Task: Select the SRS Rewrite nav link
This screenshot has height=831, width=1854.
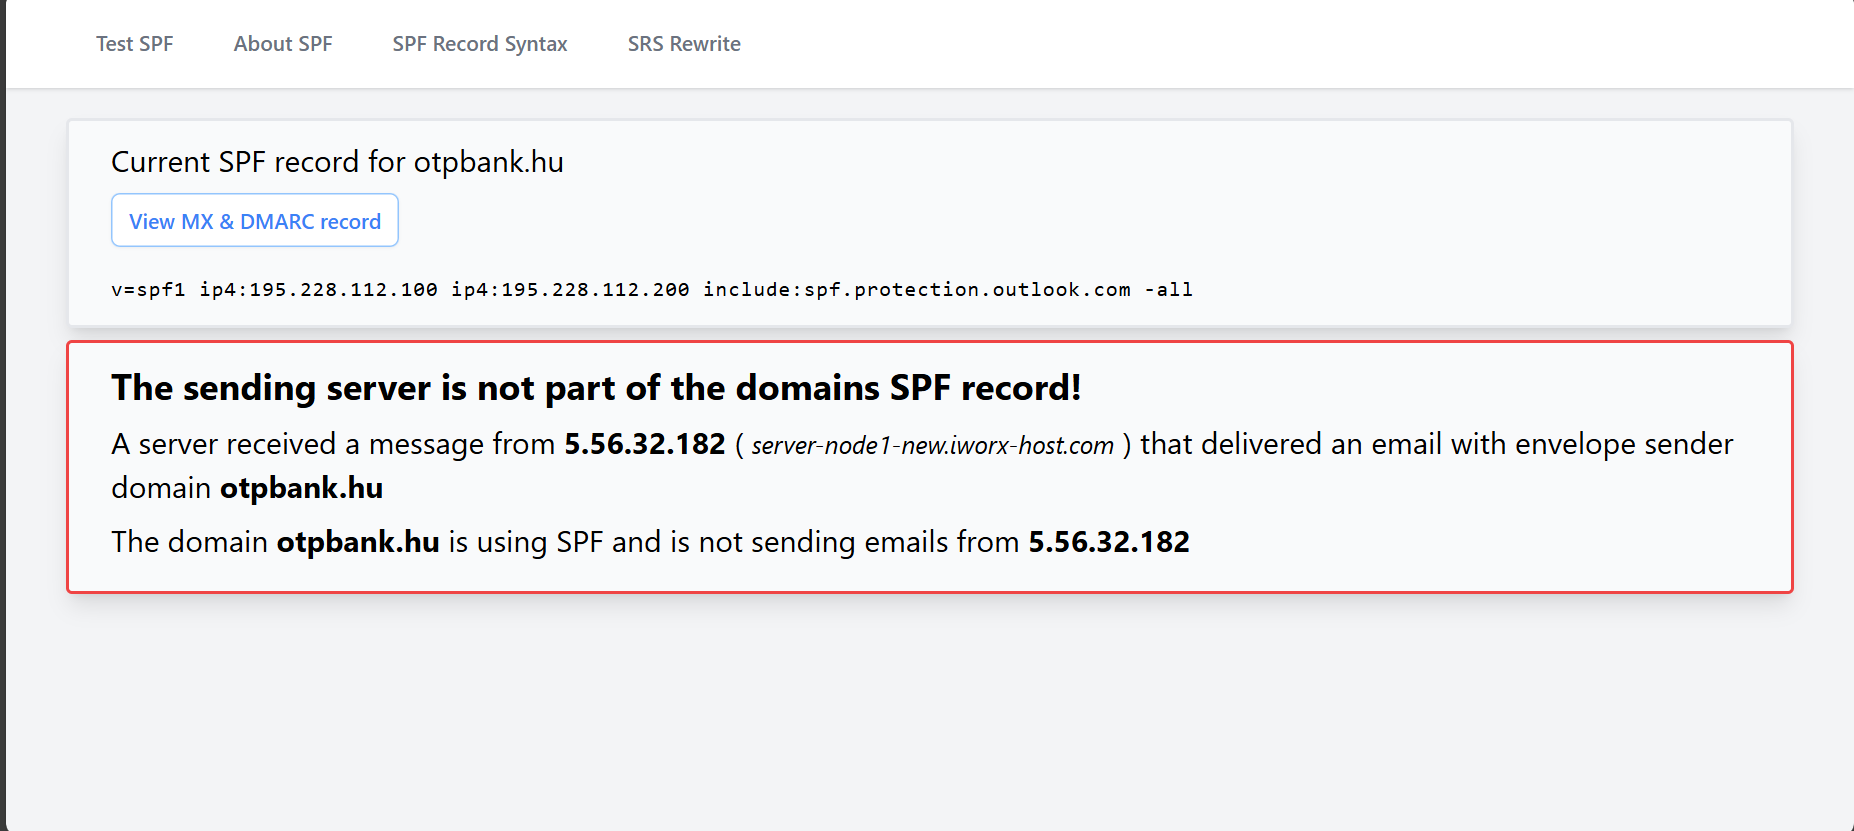Action: coord(684,44)
